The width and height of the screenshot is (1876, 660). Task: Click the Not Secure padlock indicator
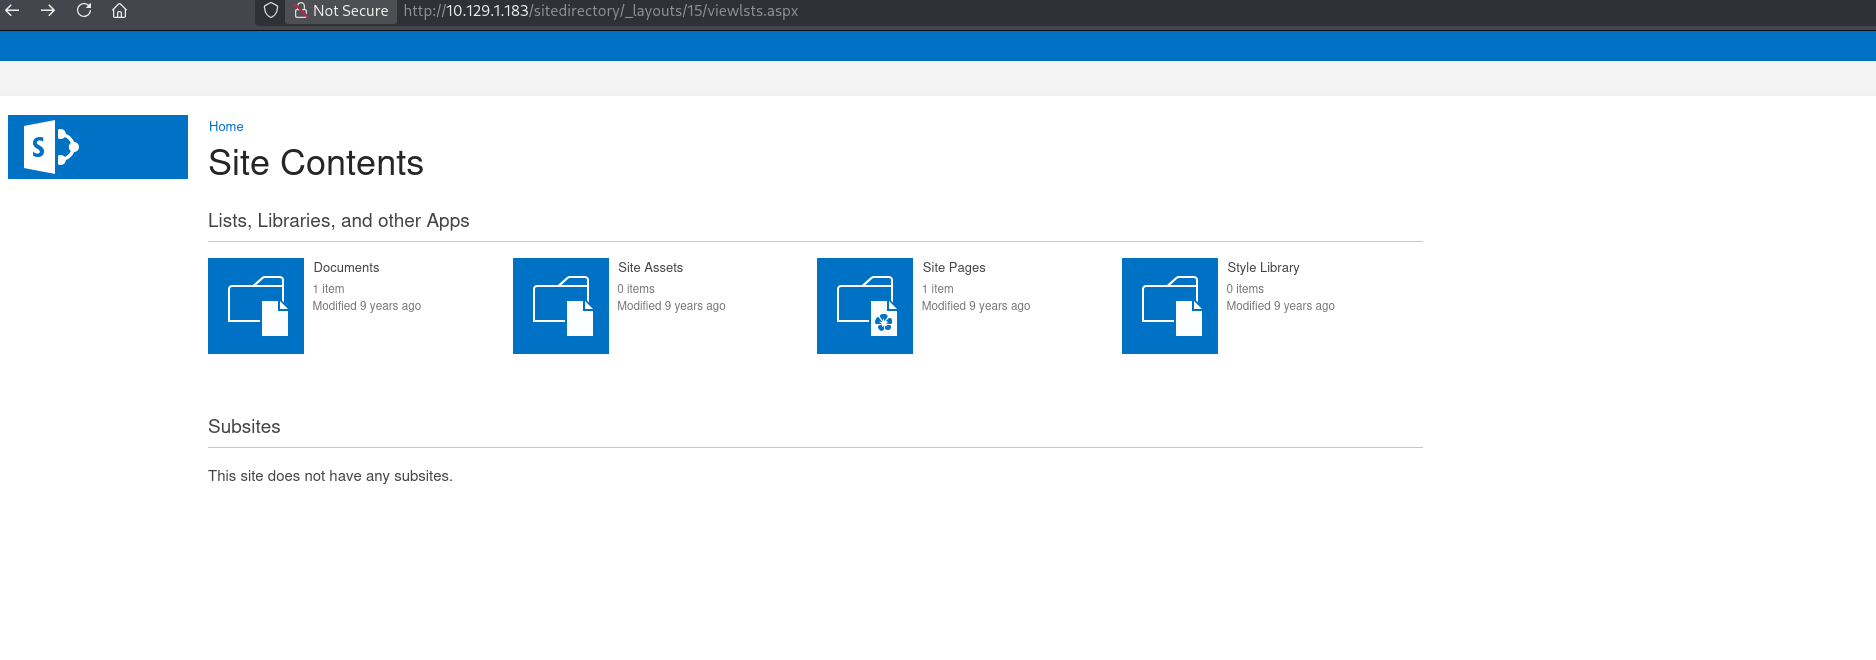pos(341,11)
